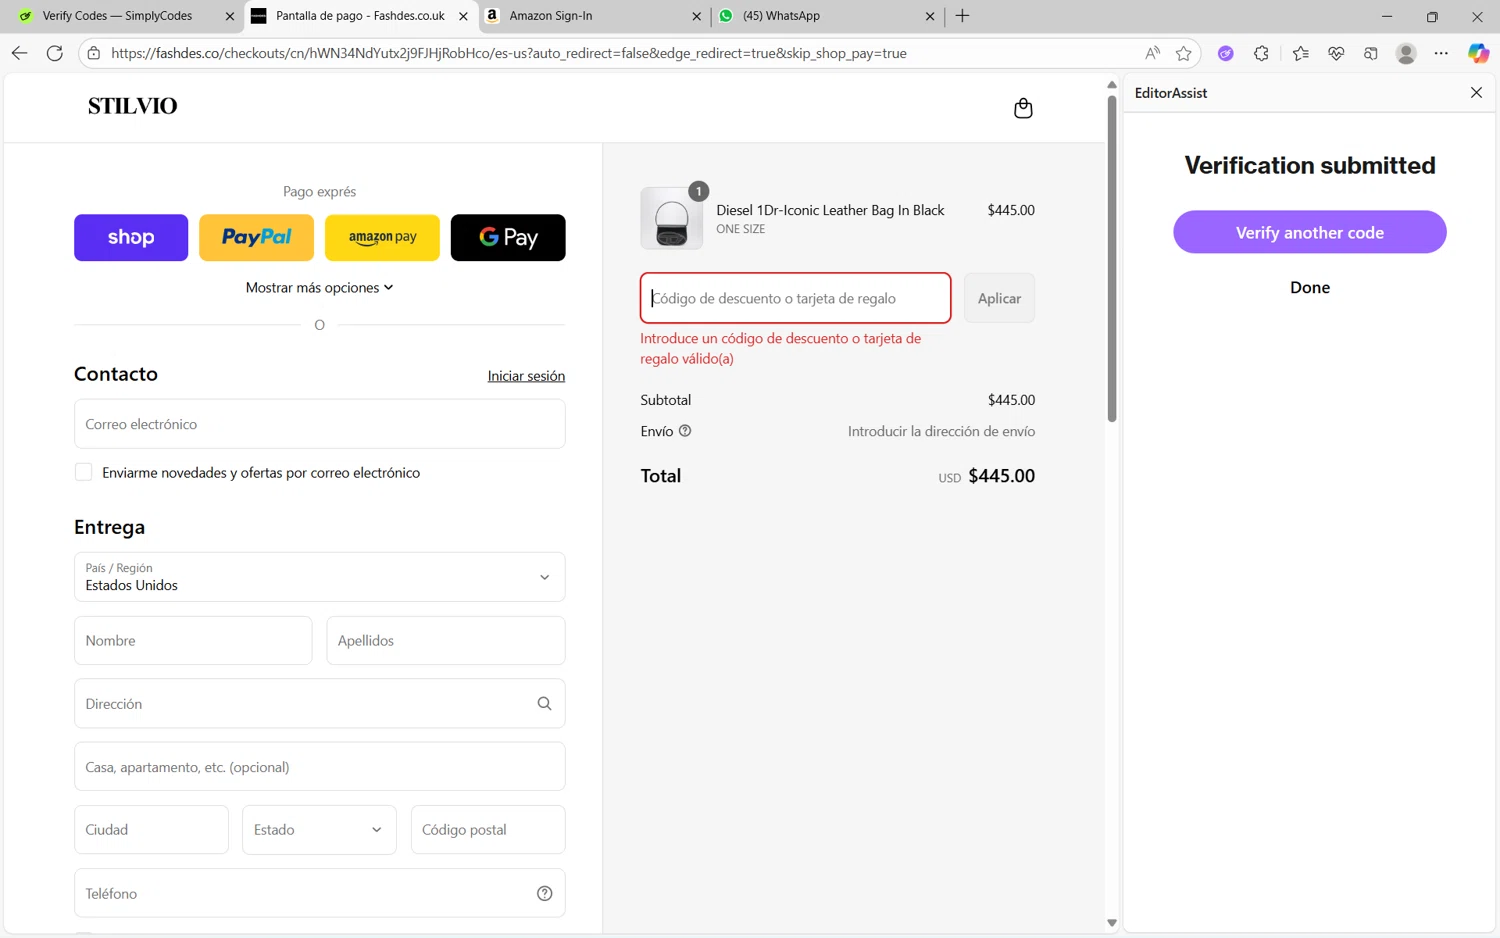Focus the discount code input field

pos(795,298)
